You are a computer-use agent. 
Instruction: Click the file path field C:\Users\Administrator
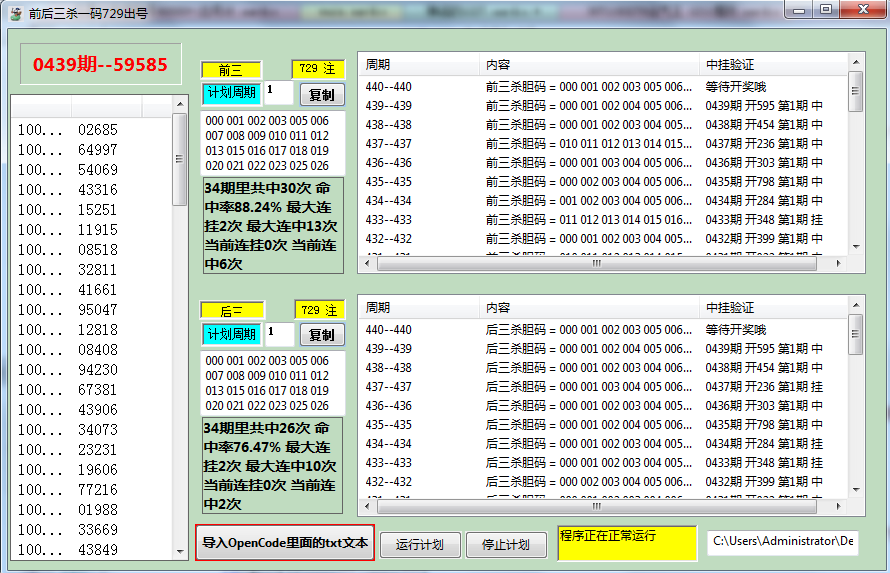pyautogui.click(x=782, y=541)
